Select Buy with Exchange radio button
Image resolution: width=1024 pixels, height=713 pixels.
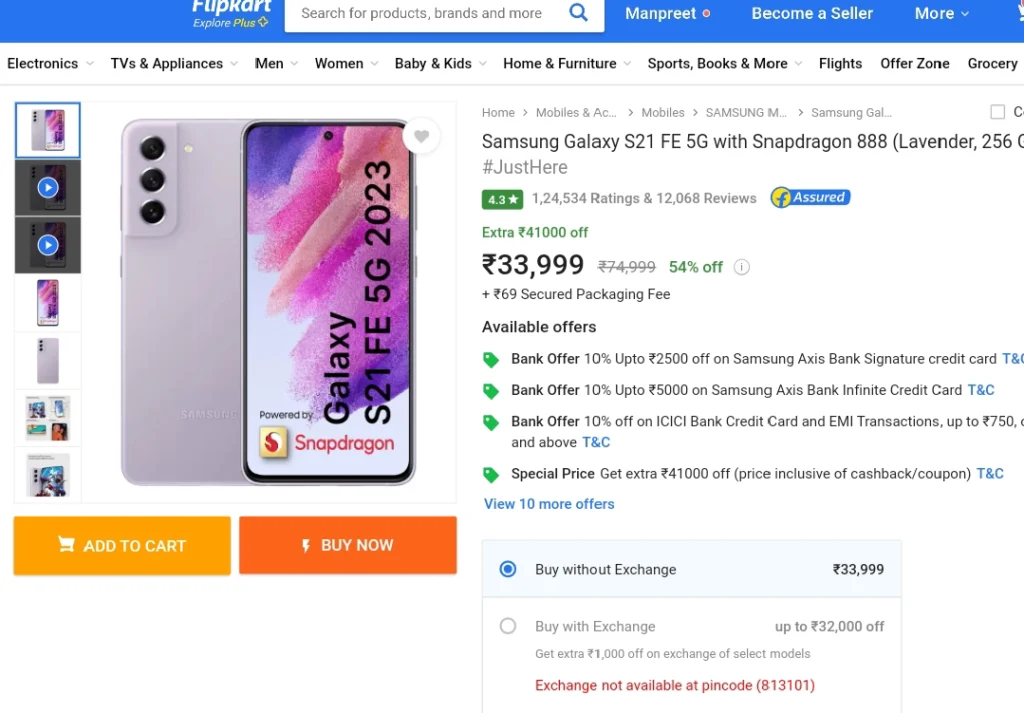tap(508, 626)
